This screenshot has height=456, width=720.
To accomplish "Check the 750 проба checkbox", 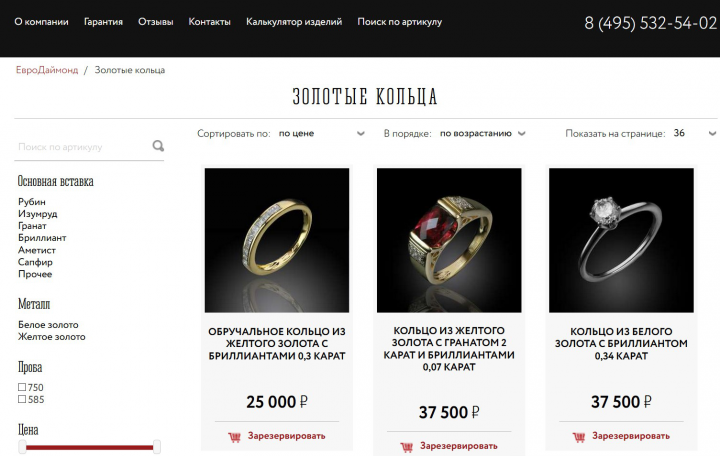I will (x=22, y=387).
